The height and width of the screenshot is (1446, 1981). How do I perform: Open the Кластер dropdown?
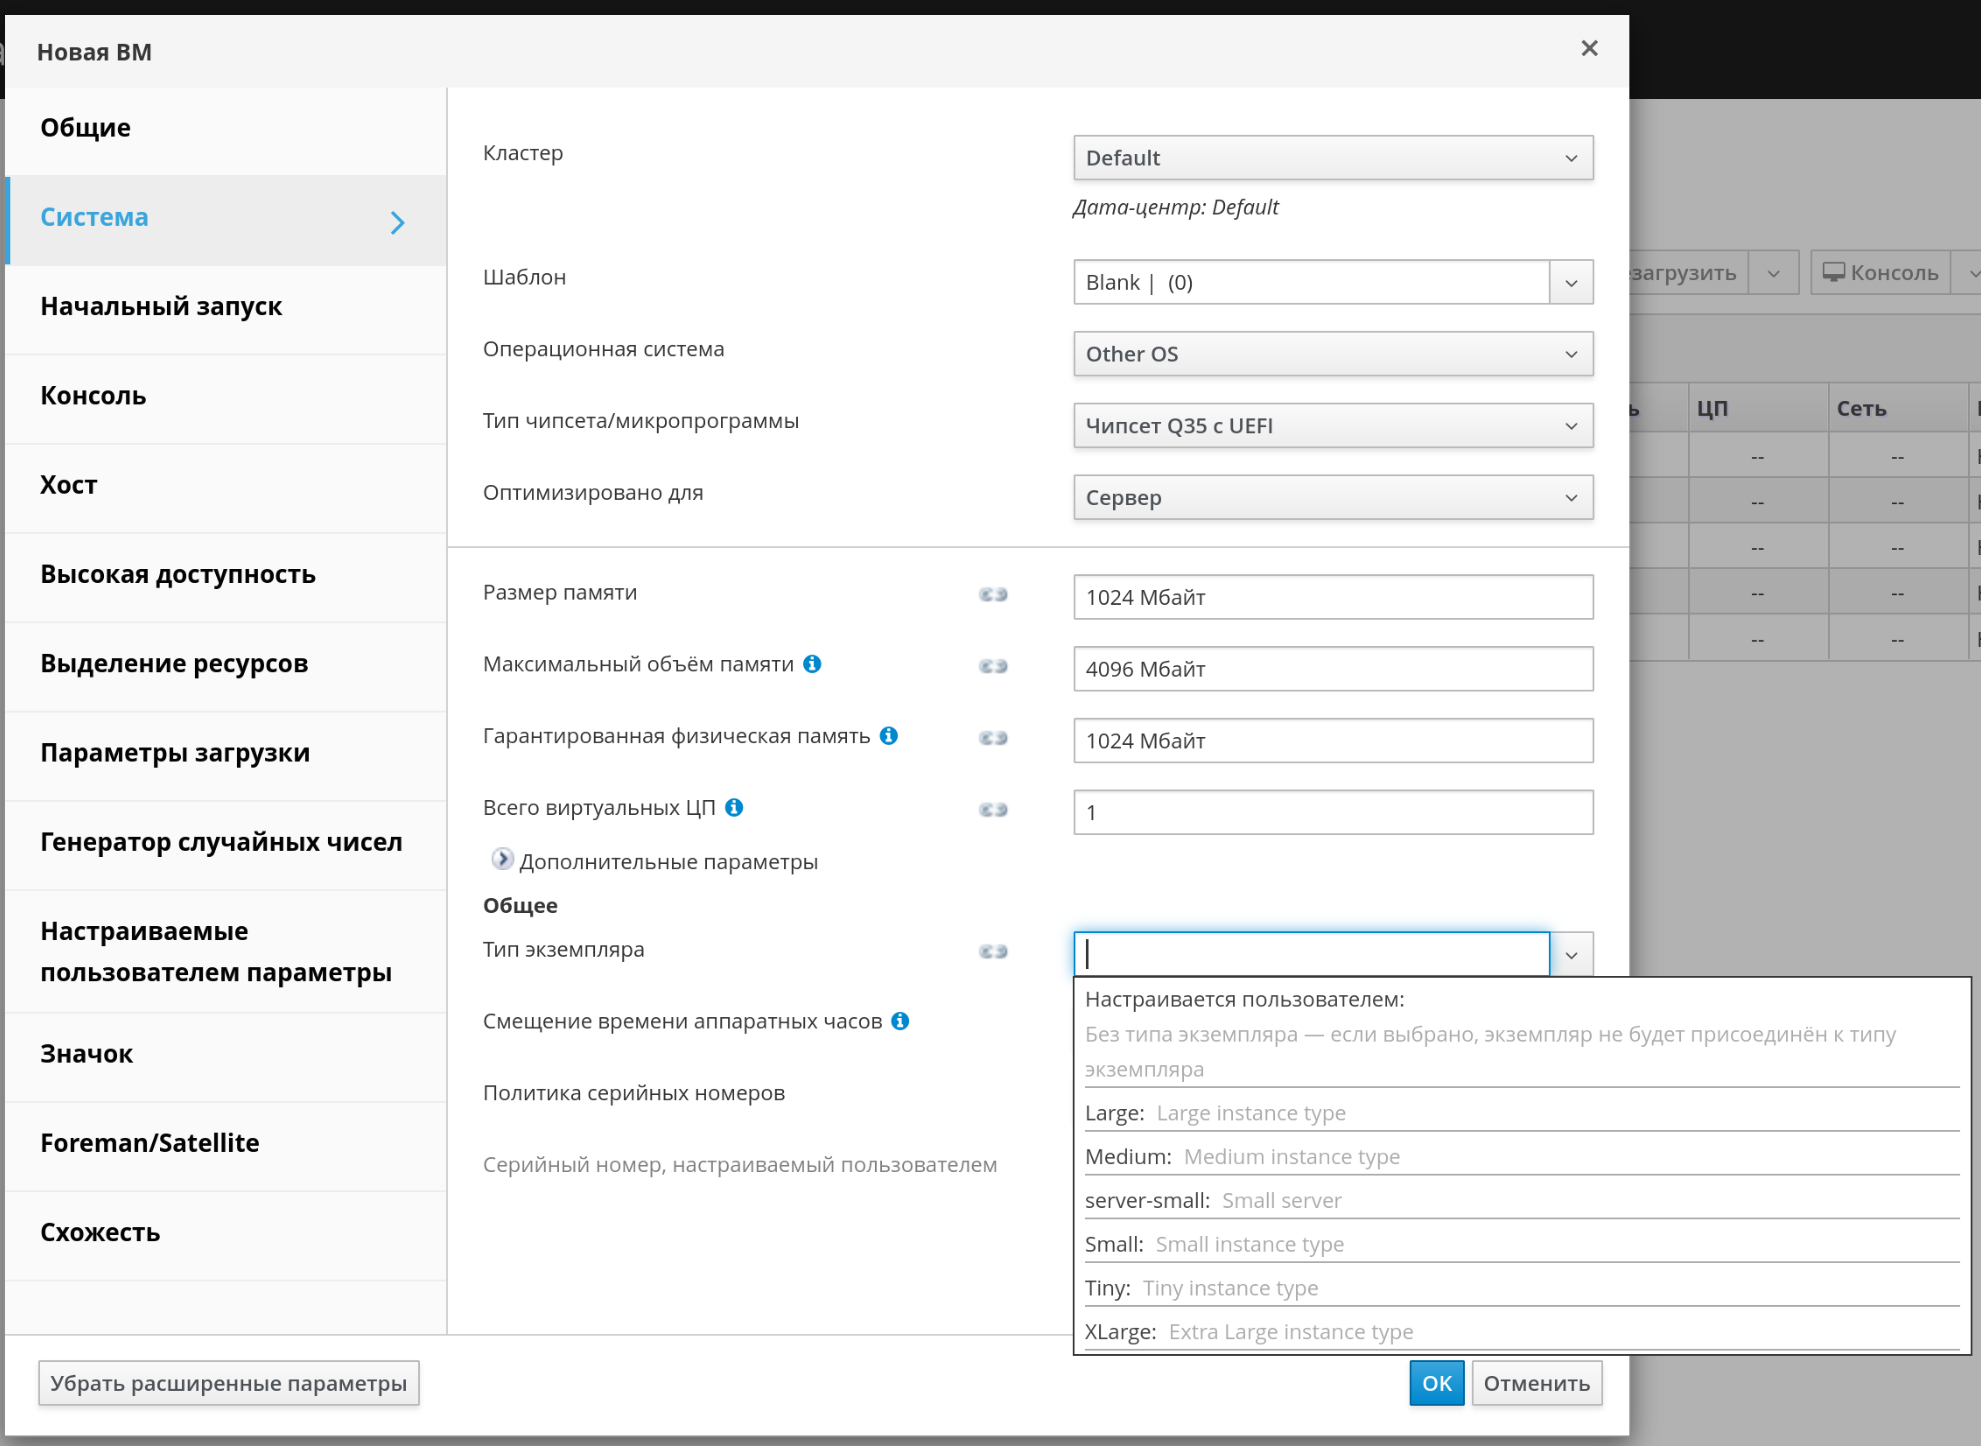[x=1332, y=158]
